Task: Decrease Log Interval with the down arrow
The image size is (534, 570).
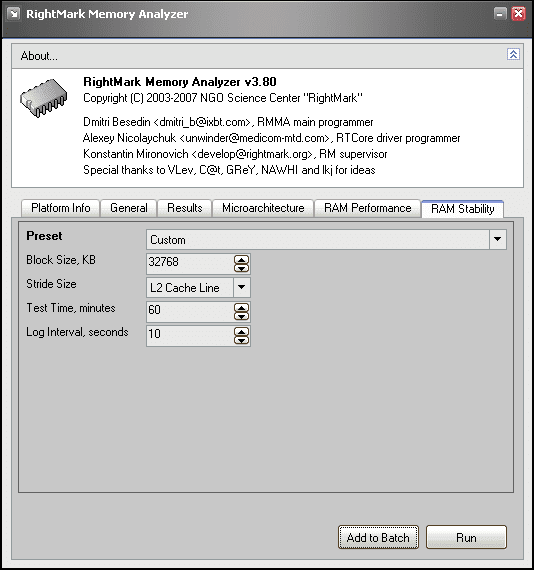Action: 241,340
